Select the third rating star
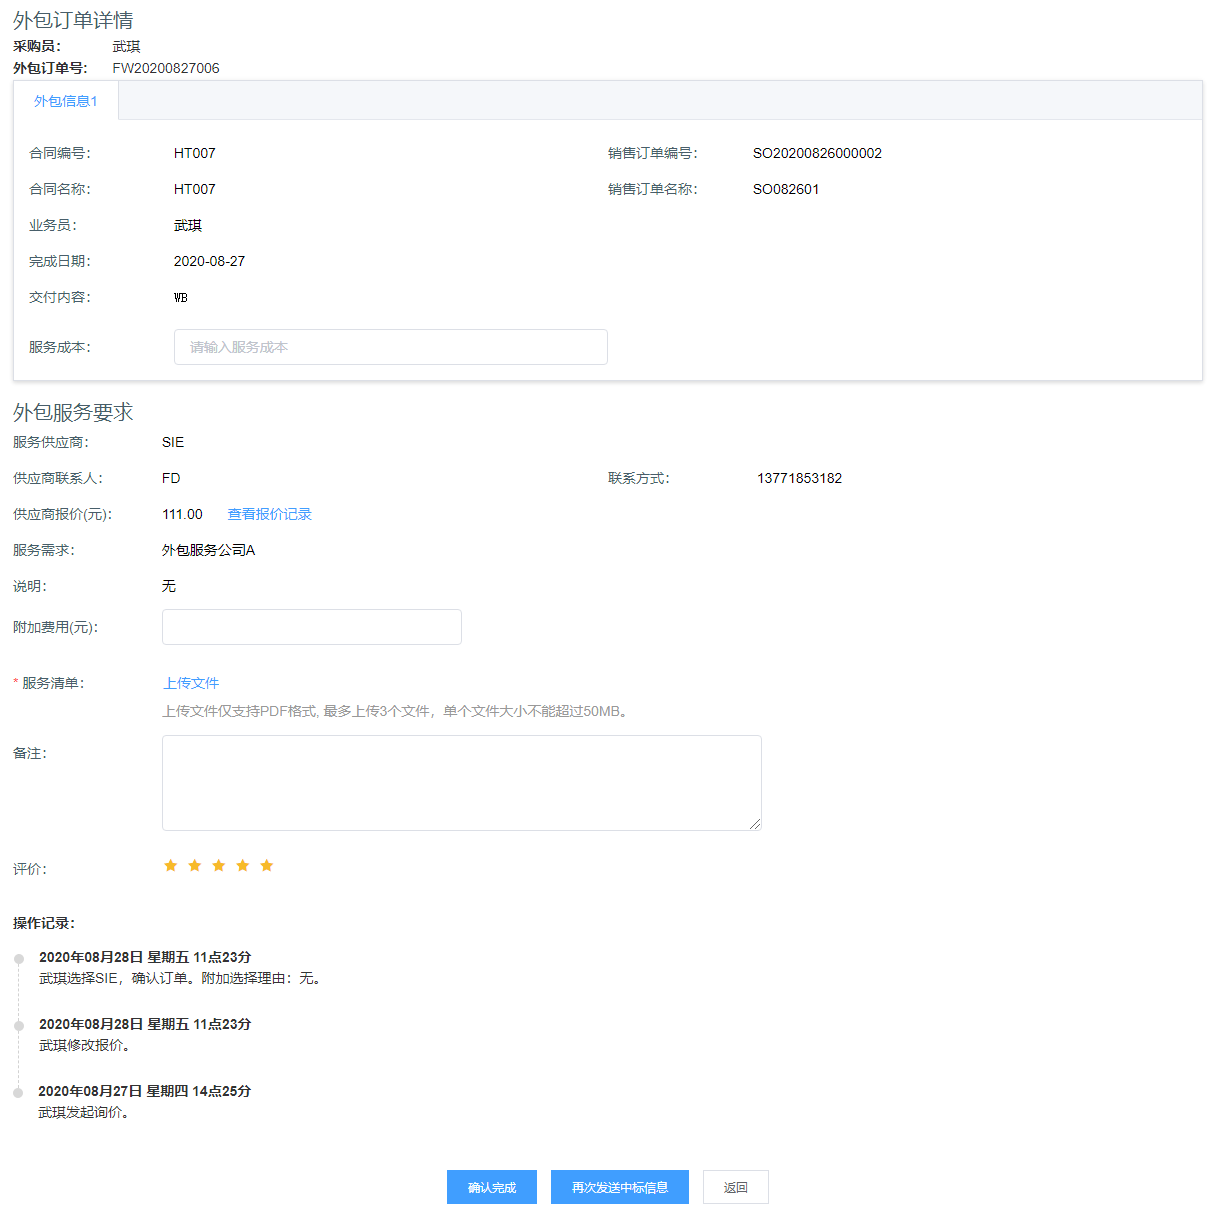This screenshot has width=1220, height=1219. (218, 866)
